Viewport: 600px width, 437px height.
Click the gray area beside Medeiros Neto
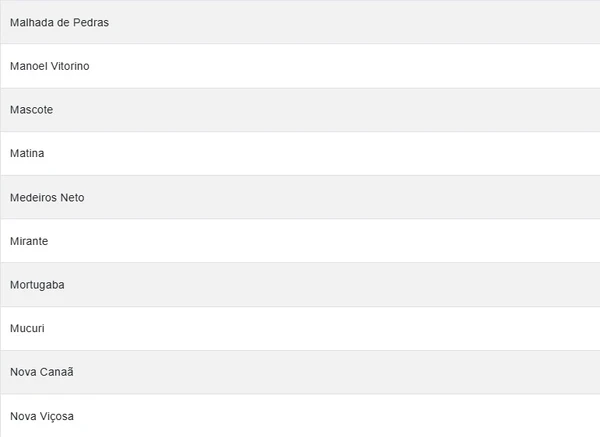[x=350, y=198]
